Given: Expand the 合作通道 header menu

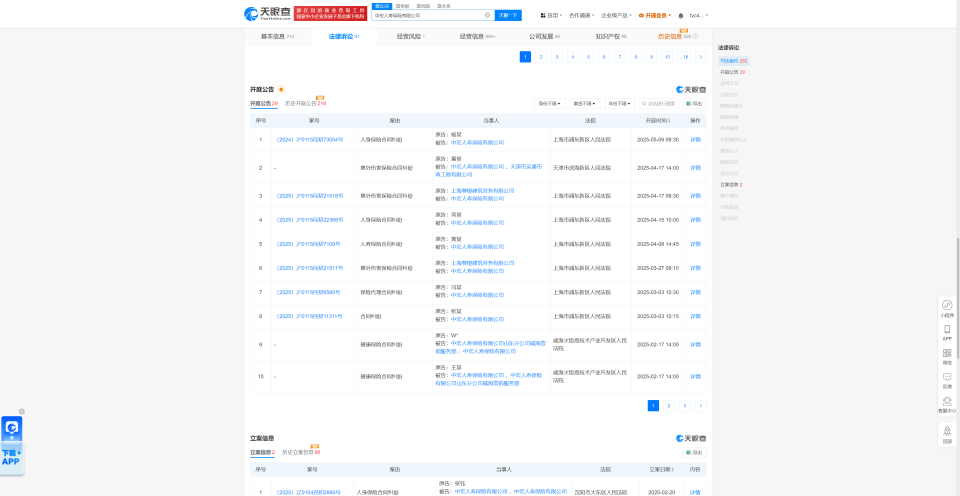Looking at the screenshot, I should tap(581, 15).
